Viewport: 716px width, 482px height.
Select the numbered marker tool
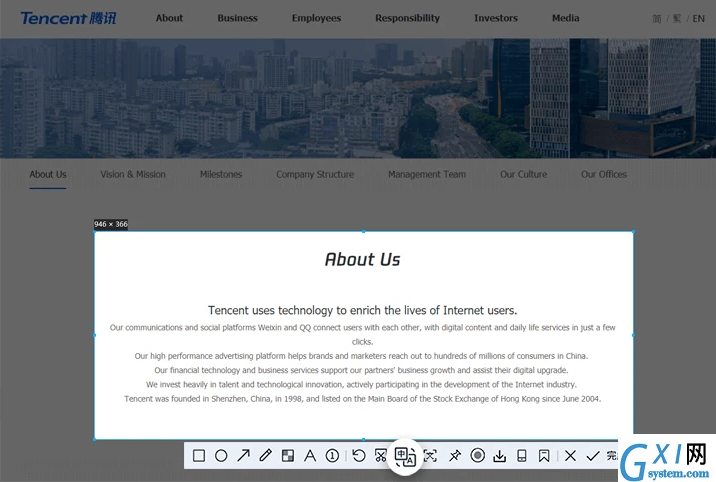pos(332,456)
